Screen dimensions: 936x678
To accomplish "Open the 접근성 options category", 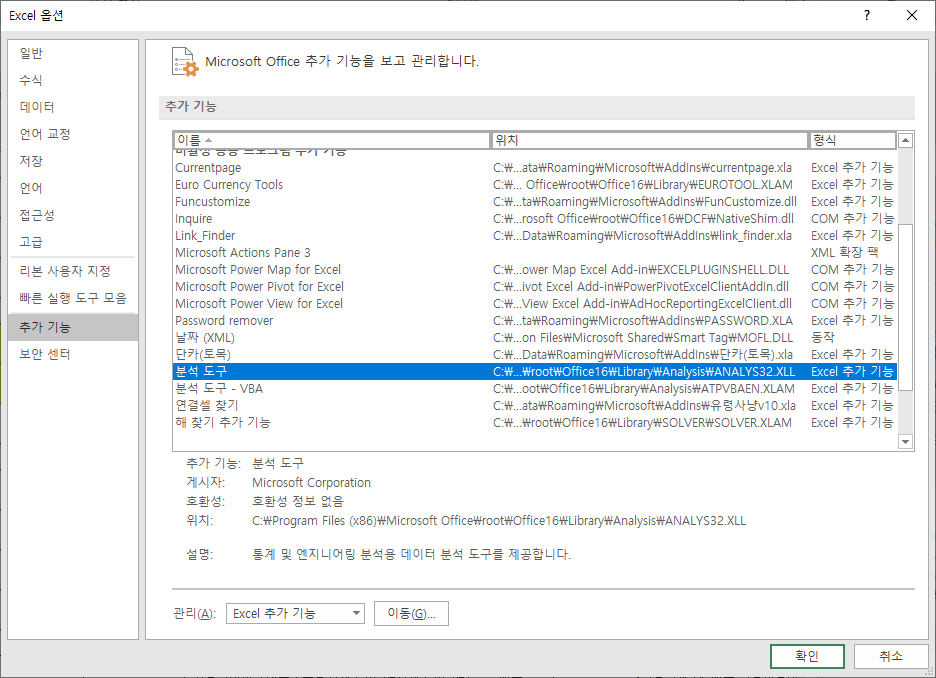I will pyautogui.click(x=73, y=215).
